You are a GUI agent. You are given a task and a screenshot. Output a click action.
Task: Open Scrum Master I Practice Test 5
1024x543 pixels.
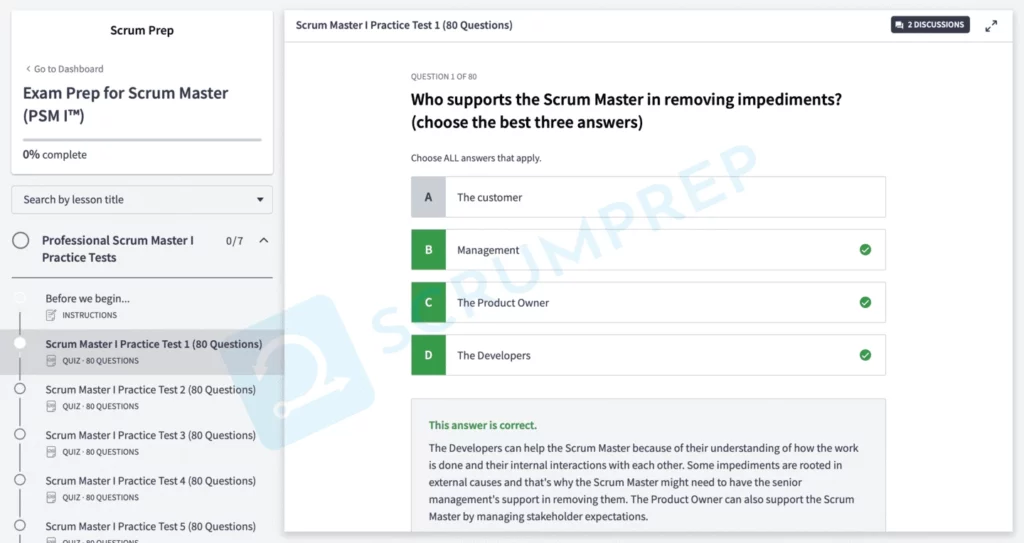pos(150,526)
